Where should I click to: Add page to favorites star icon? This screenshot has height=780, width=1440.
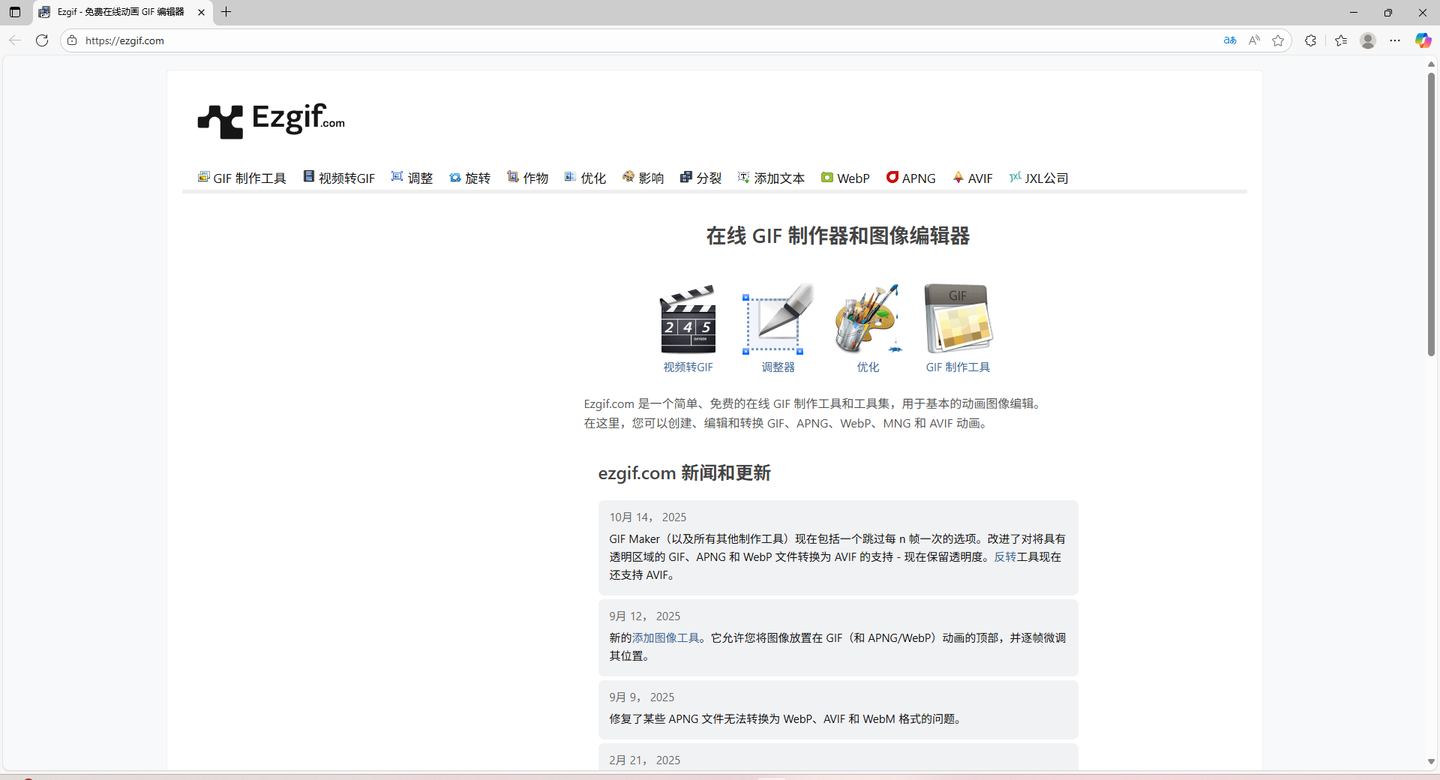tap(1278, 40)
